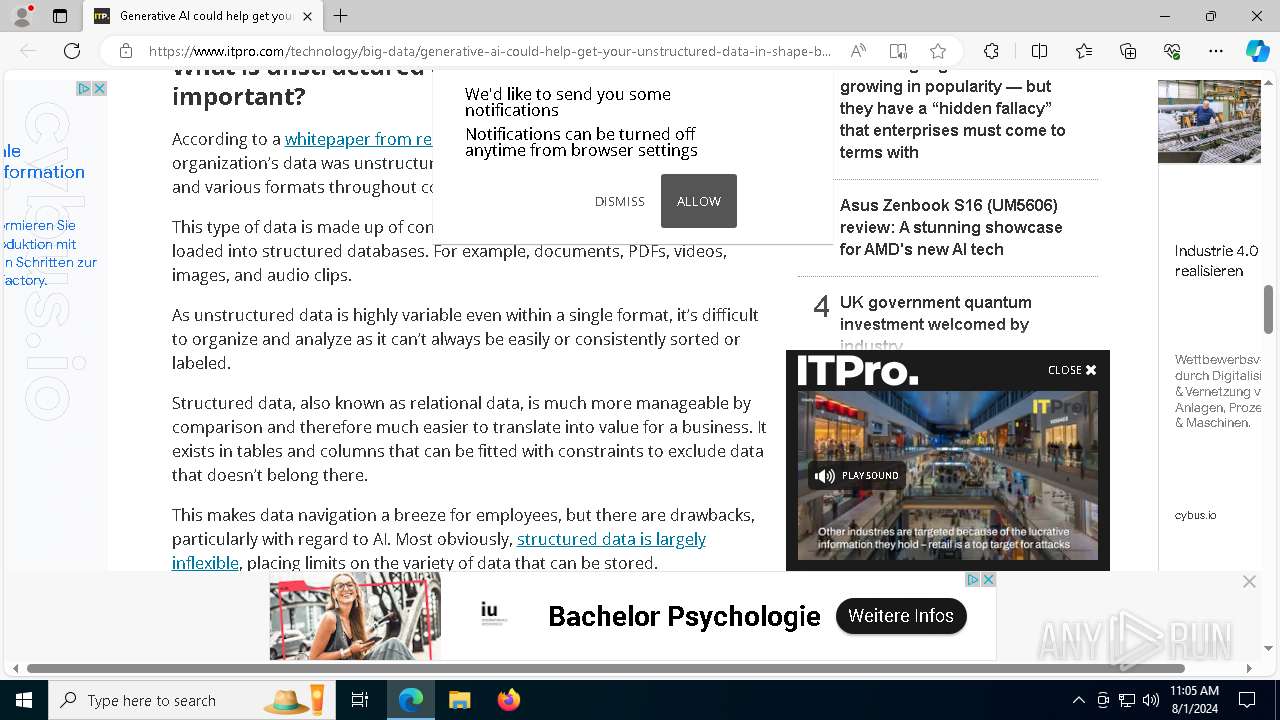Image resolution: width=1280 pixels, height=720 pixels.
Task: View site information lock icon
Action: (126, 51)
